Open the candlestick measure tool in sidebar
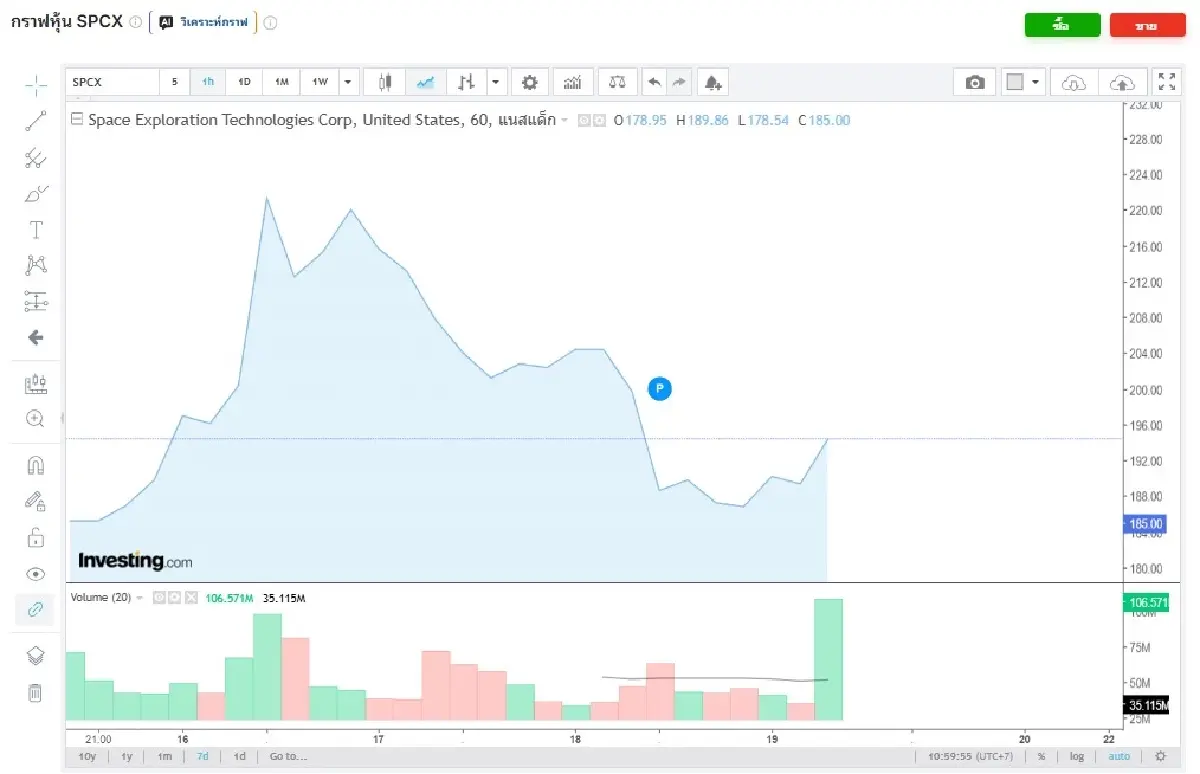 tap(35, 383)
